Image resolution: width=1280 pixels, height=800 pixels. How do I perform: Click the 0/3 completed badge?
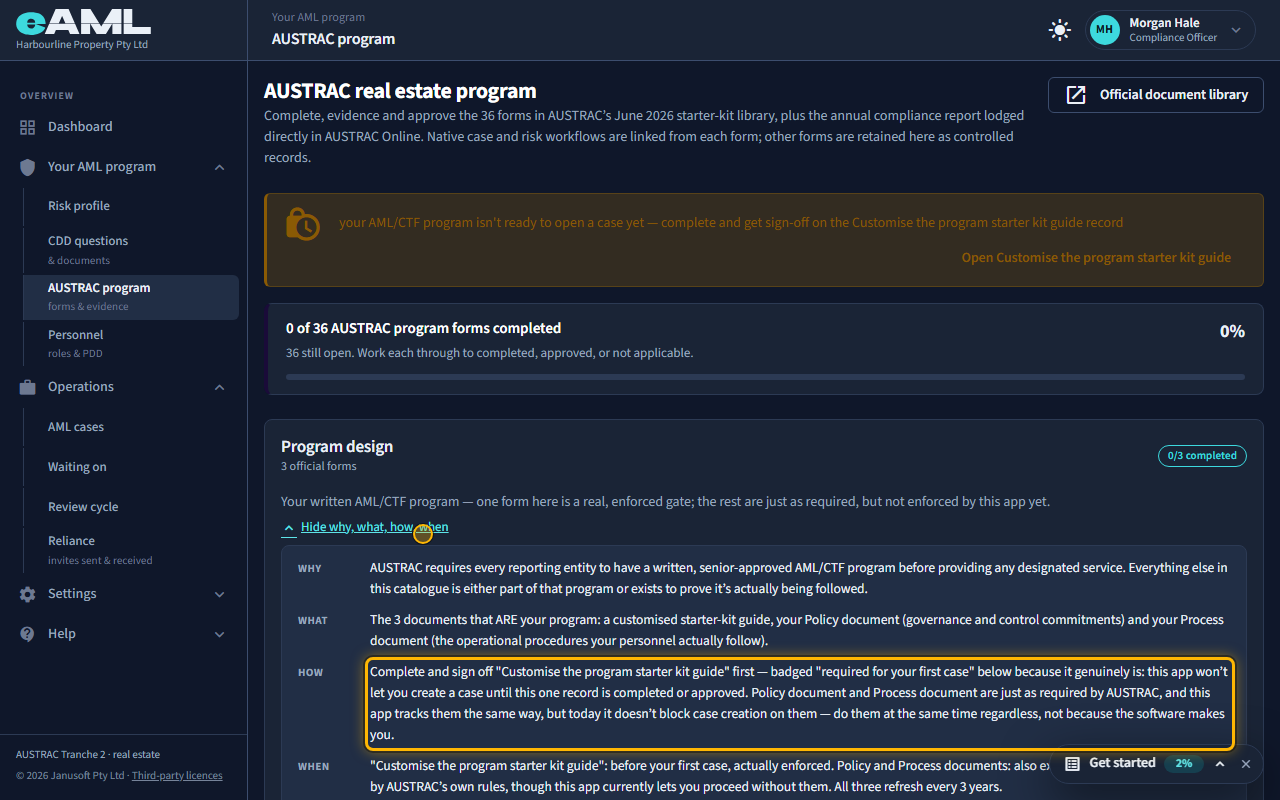pos(1202,455)
